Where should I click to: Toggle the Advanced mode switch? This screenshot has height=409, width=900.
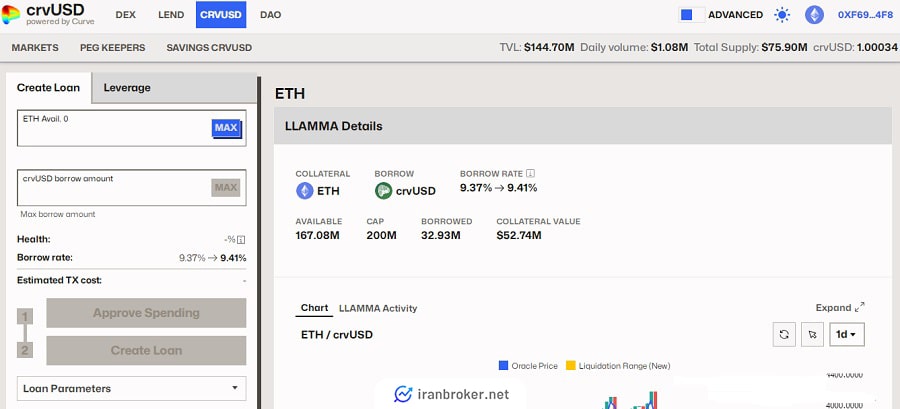tap(691, 15)
